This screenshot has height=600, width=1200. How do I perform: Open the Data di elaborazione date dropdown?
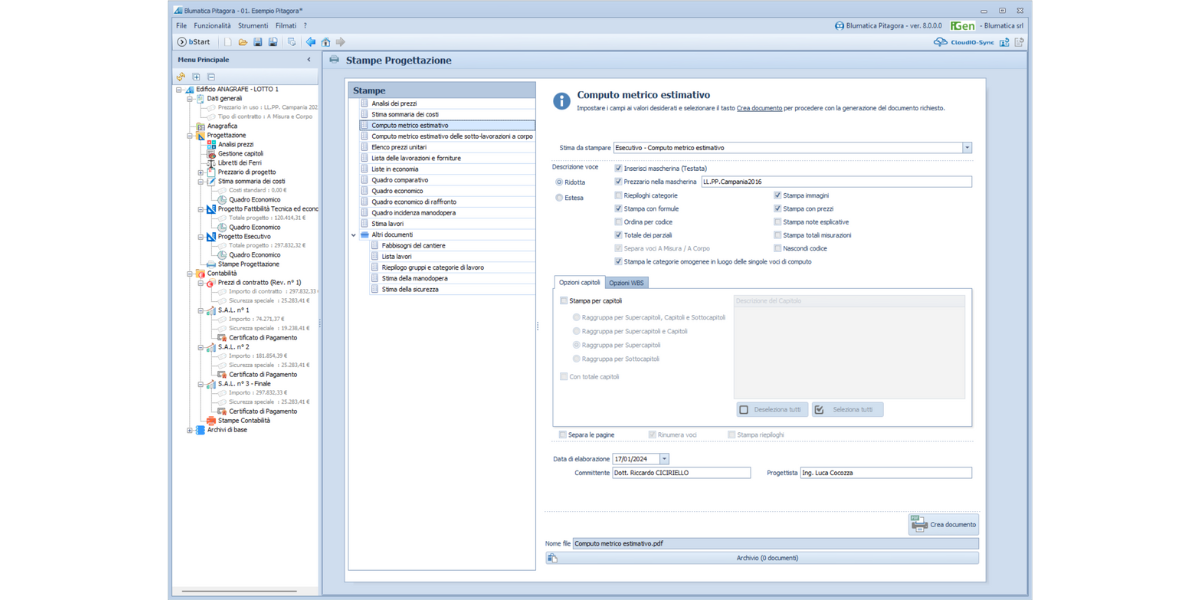coord(664,459)
